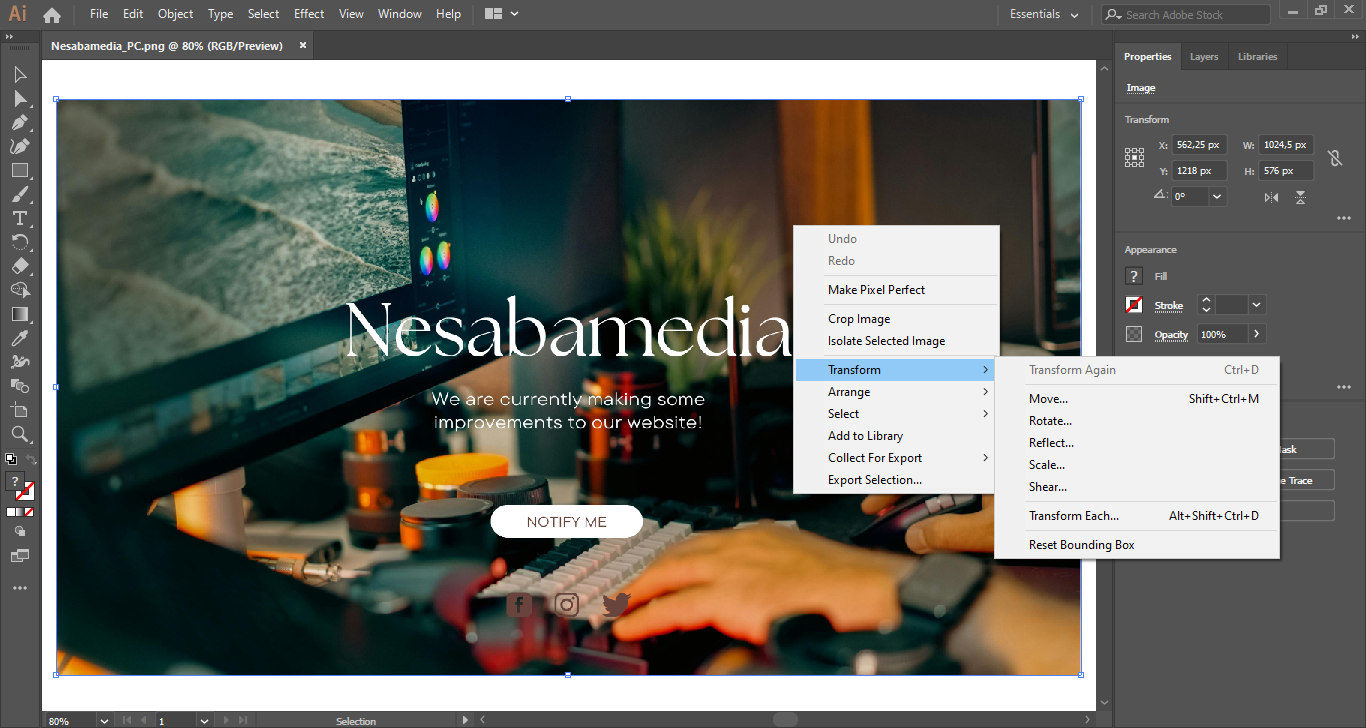Image resolution: width=1366 pixels, height=728 pixels.
Task: Expand the stroke weight dropdown
Action: (x=1257, y=305)
